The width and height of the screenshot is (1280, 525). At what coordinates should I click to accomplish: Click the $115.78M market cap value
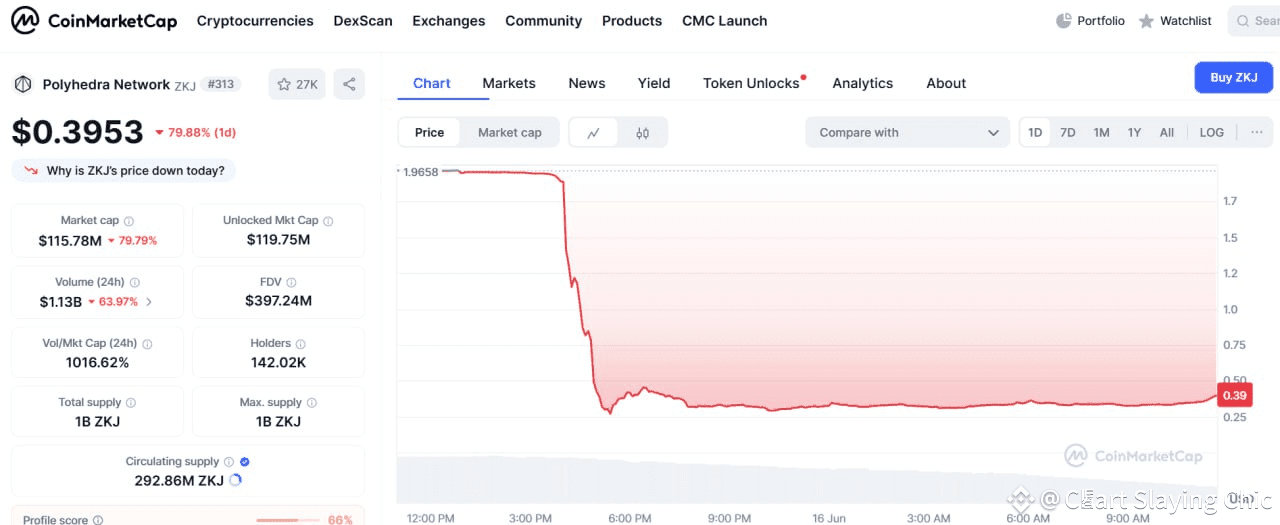click(70, 240)
